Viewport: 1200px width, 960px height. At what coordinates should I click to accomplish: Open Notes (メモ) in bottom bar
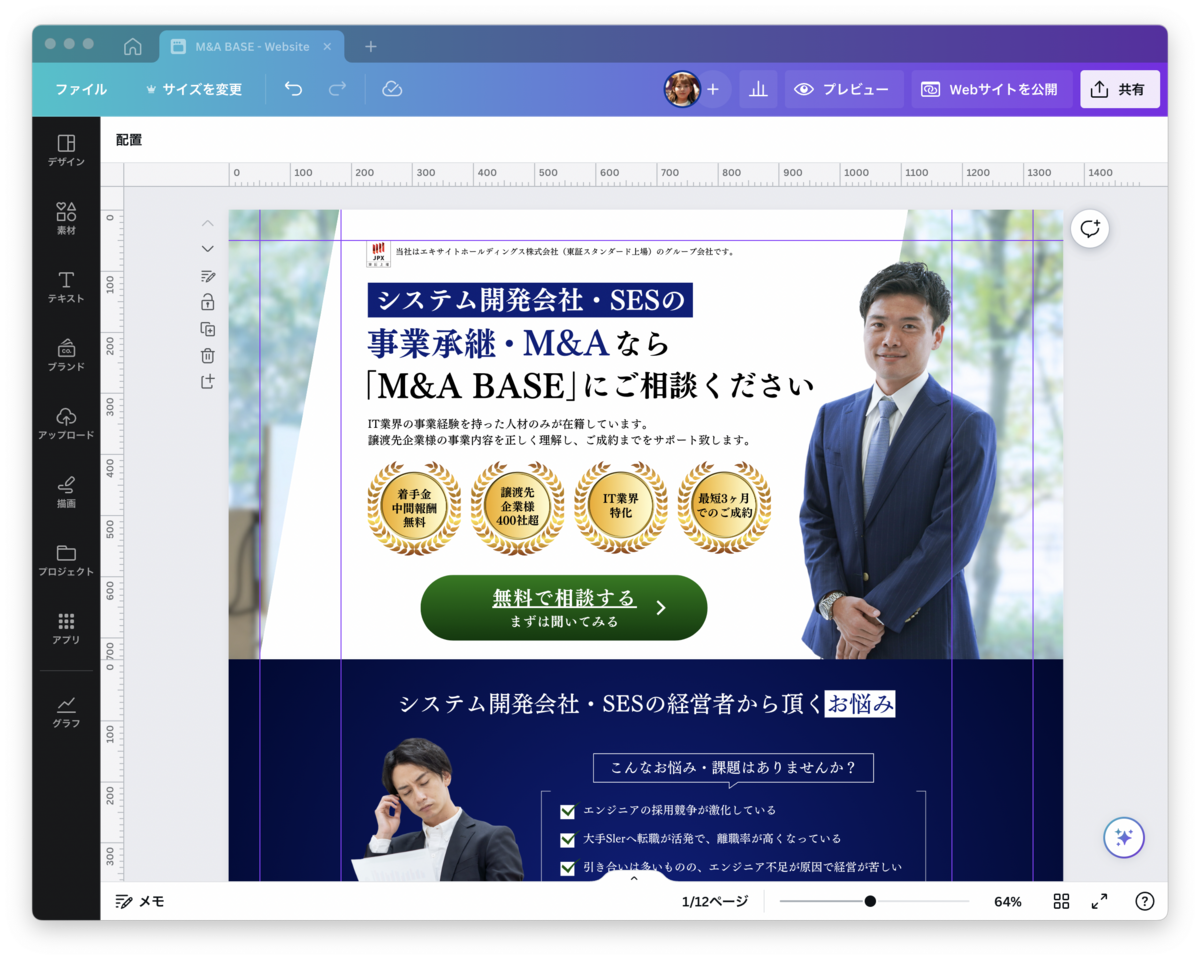click(140, 901)
